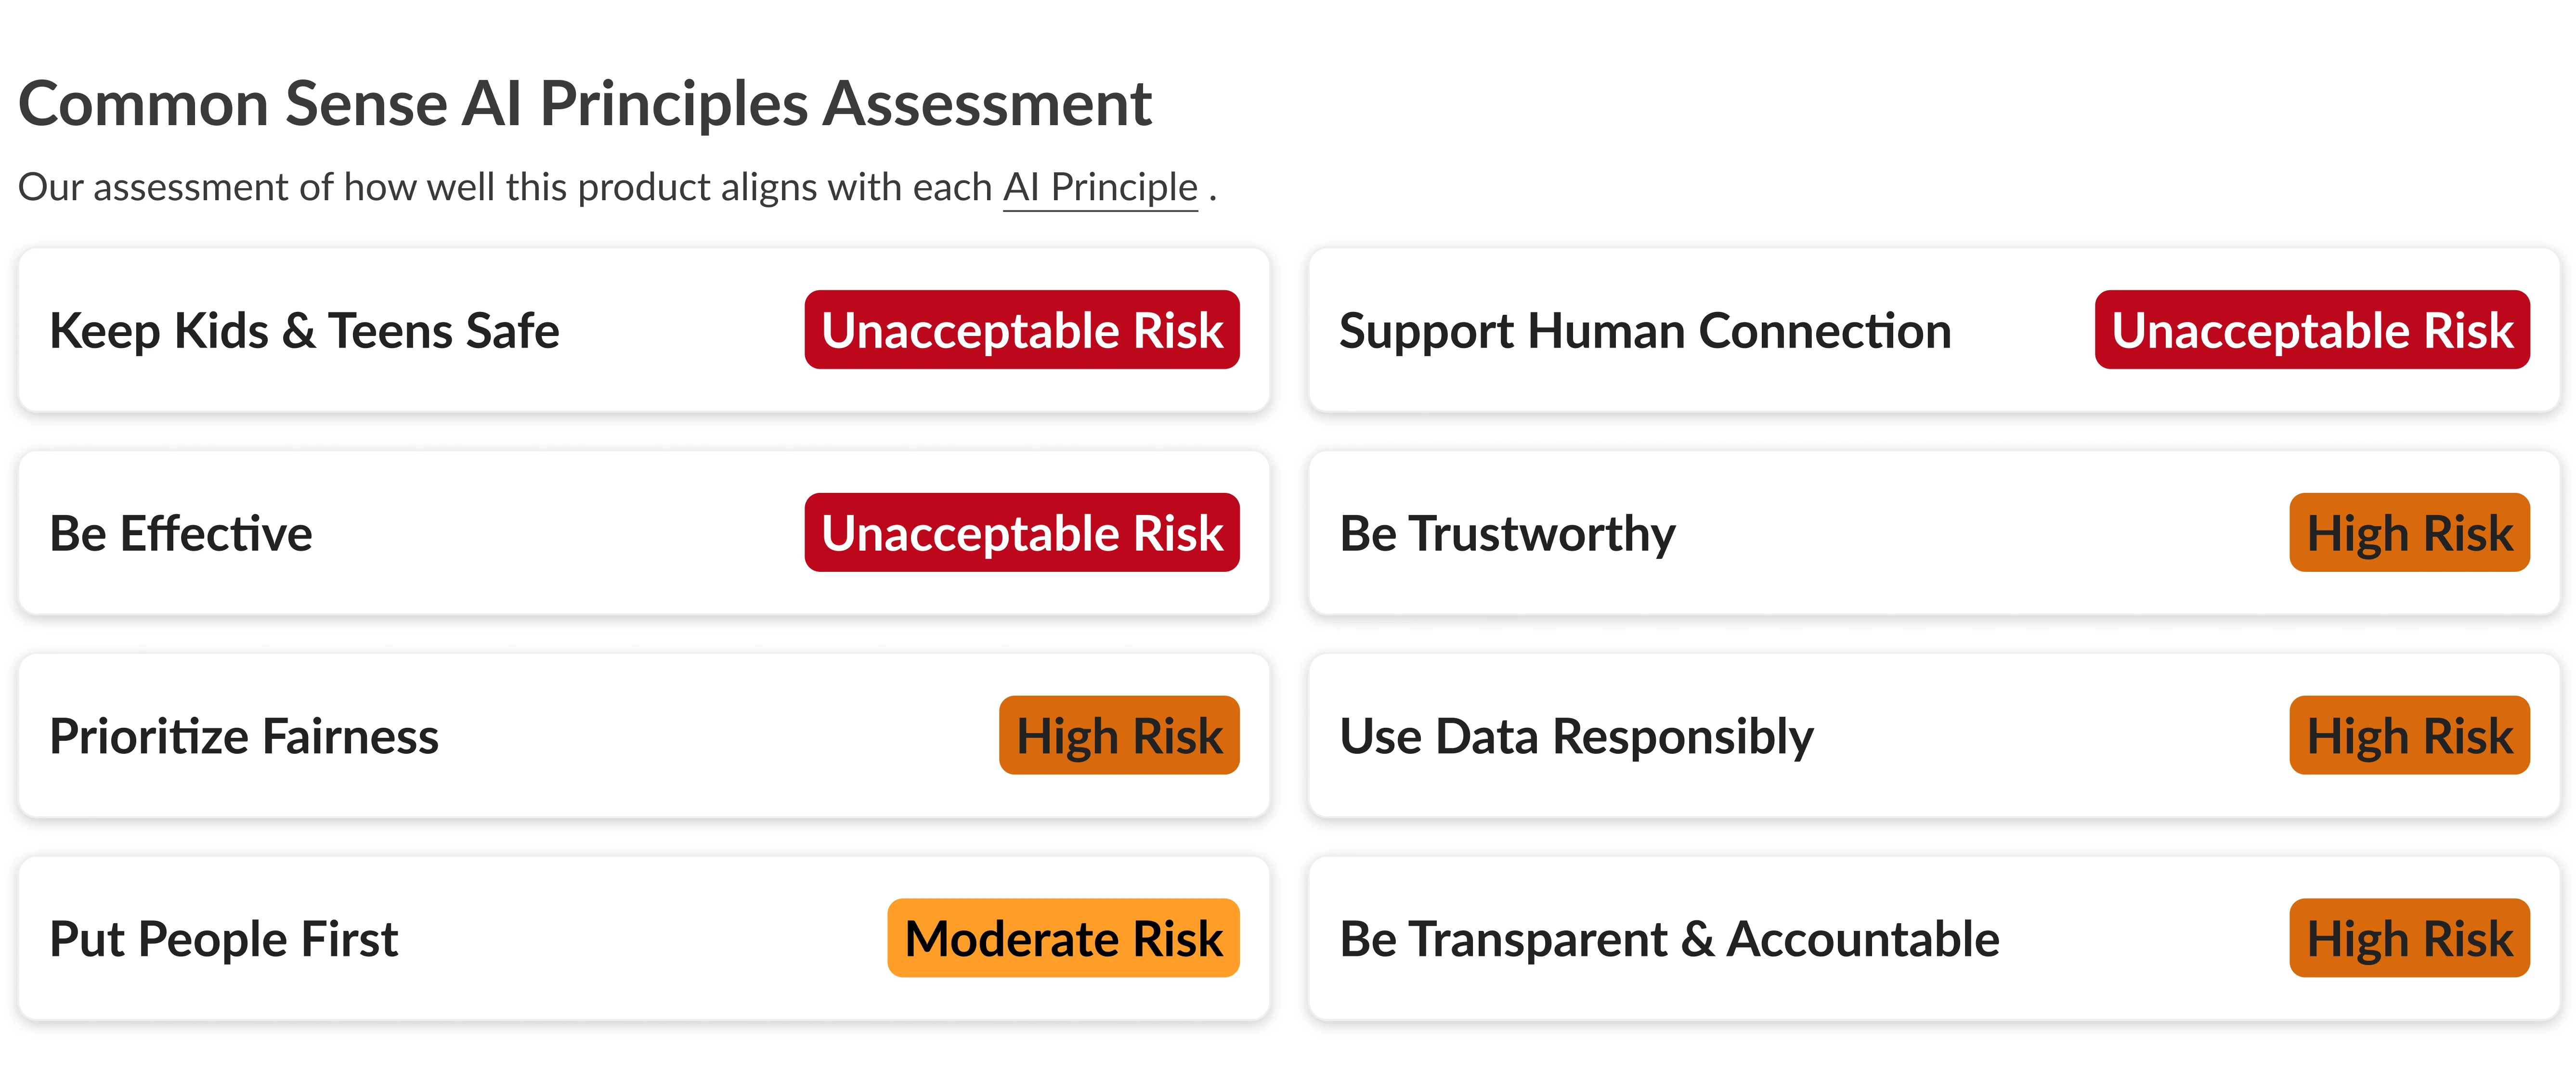This screenshot has height=1083, width=2576.
Task: Open the AI Principle link
Action: point(1100,188)
